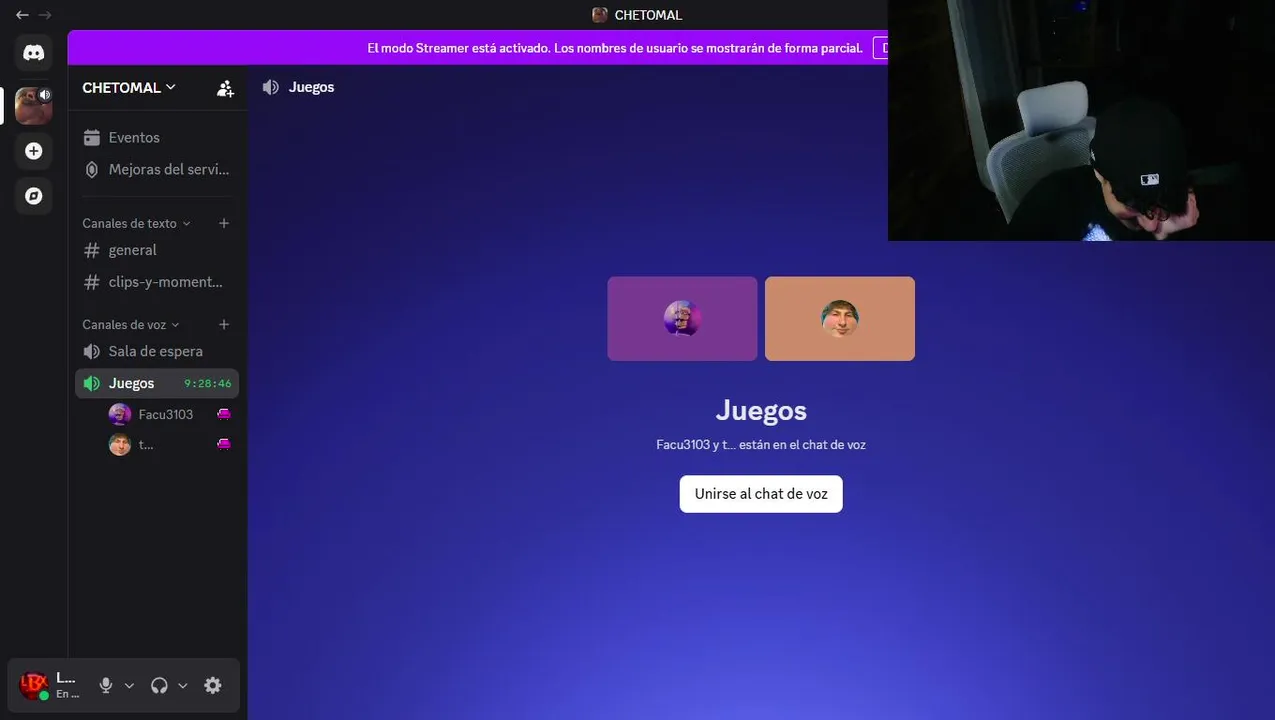Viewport: 1275px width, 720px height.
Task: Open the Discover servers compass icon
Action: pyautogui.click(x=33, y=196)
